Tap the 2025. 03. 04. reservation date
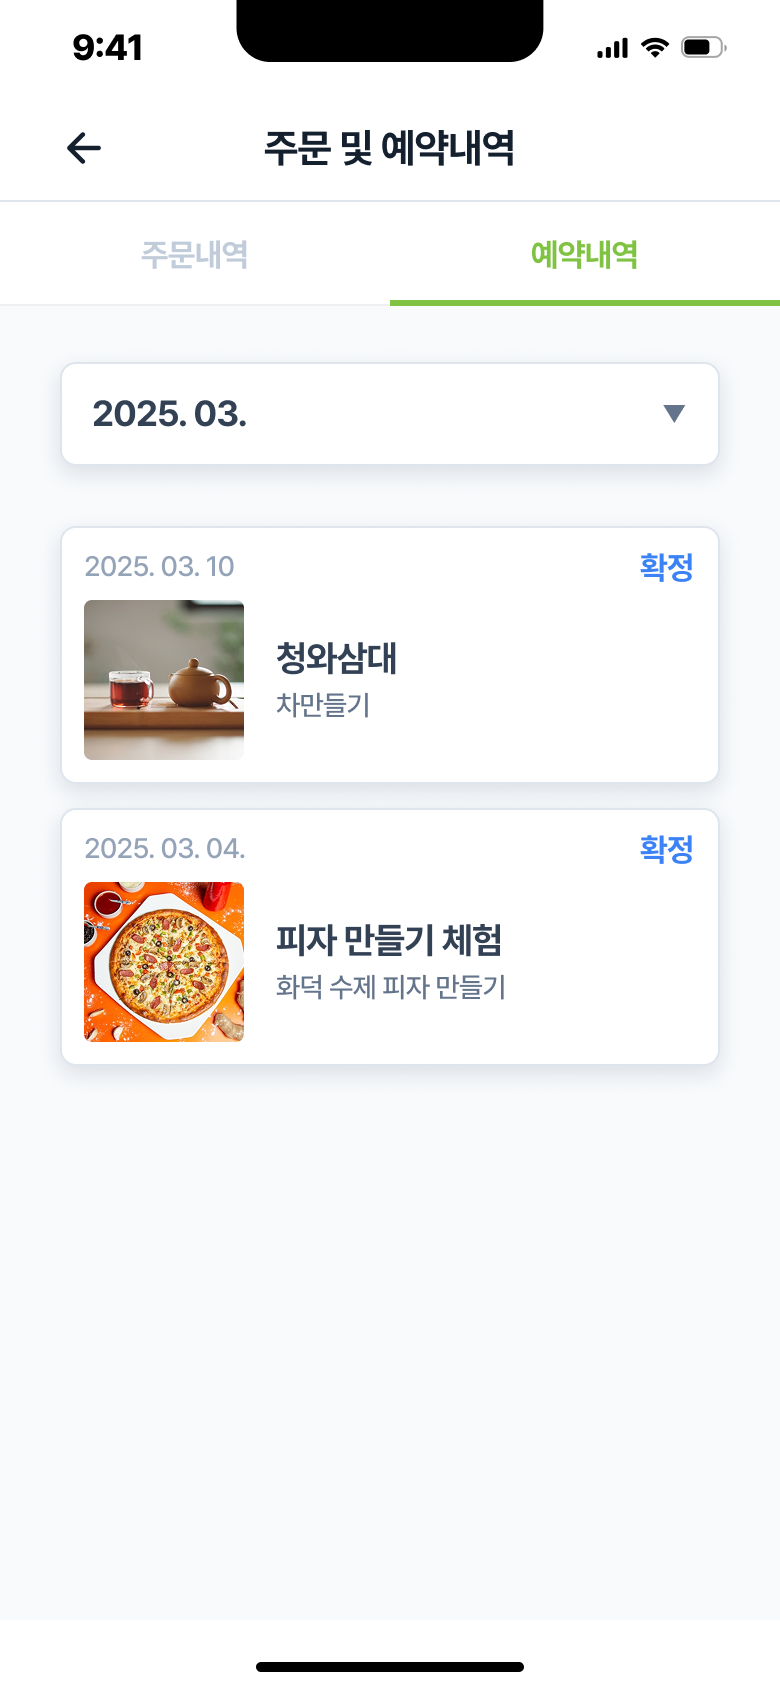The width and height of the screenshot is (780, 1688). [x=165, y=849]
